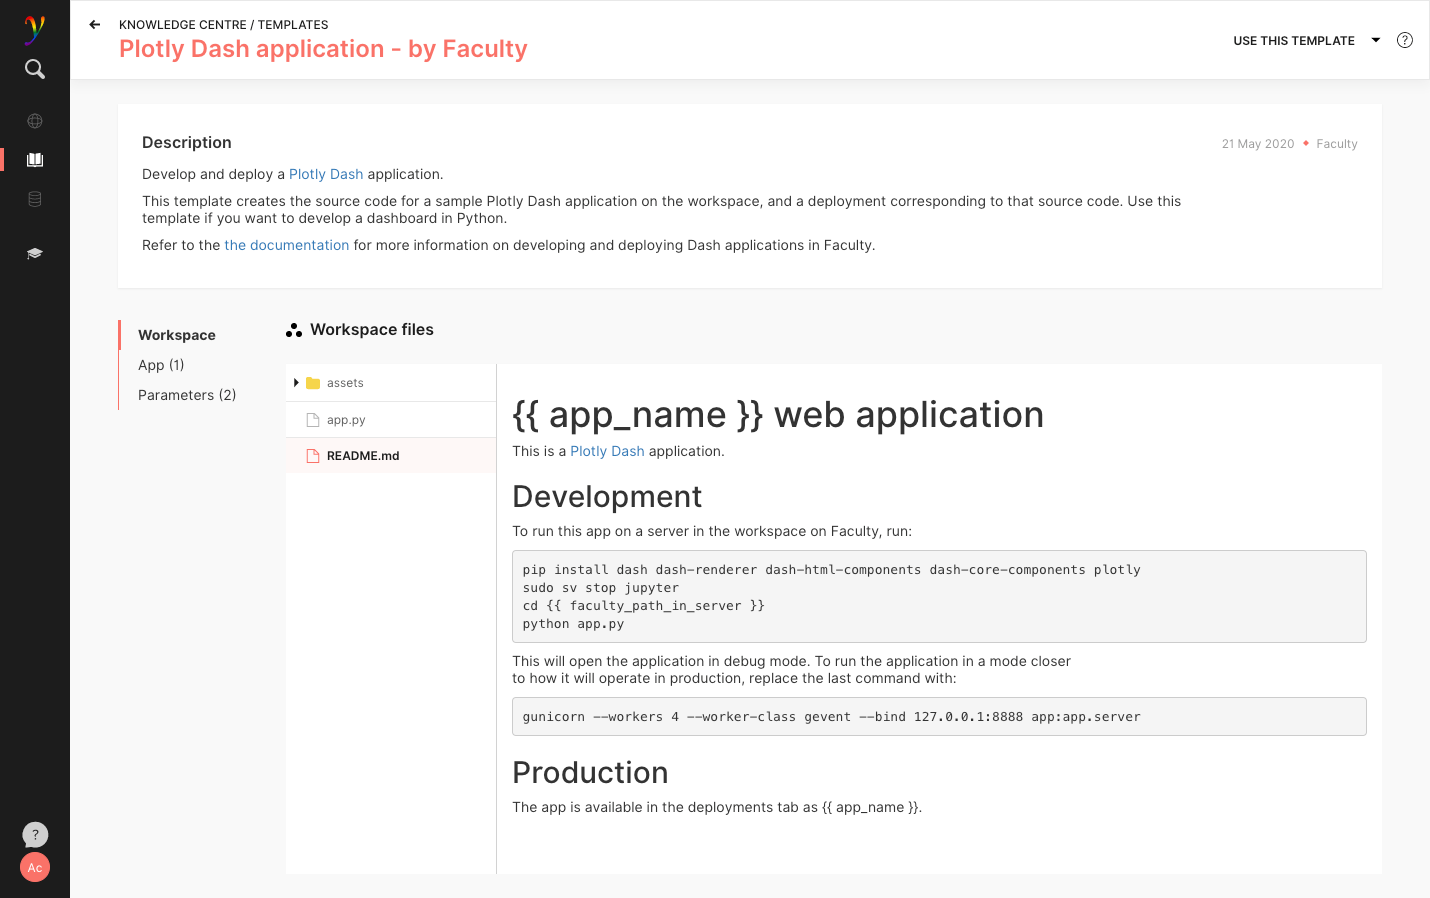
Task: Select README.md in the file list
Action: 363,456
